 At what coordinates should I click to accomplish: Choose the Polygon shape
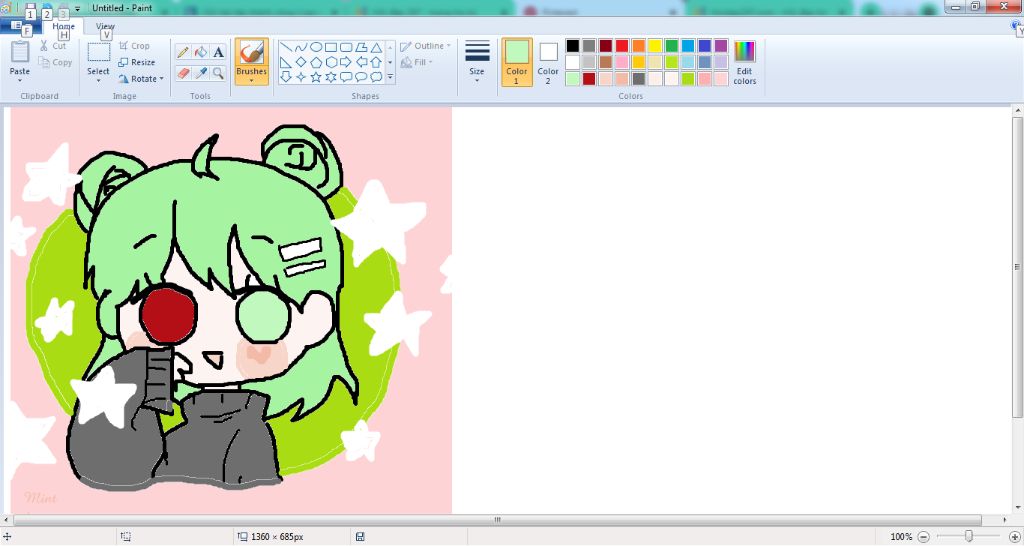361,48
